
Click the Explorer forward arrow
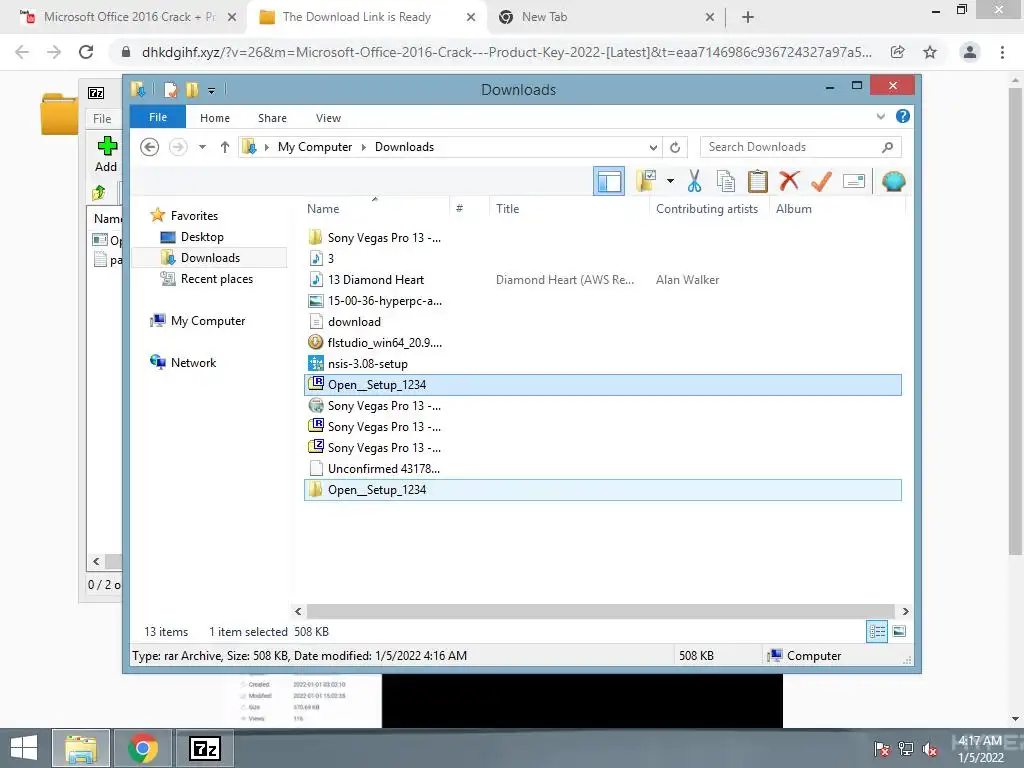[178, 147]
